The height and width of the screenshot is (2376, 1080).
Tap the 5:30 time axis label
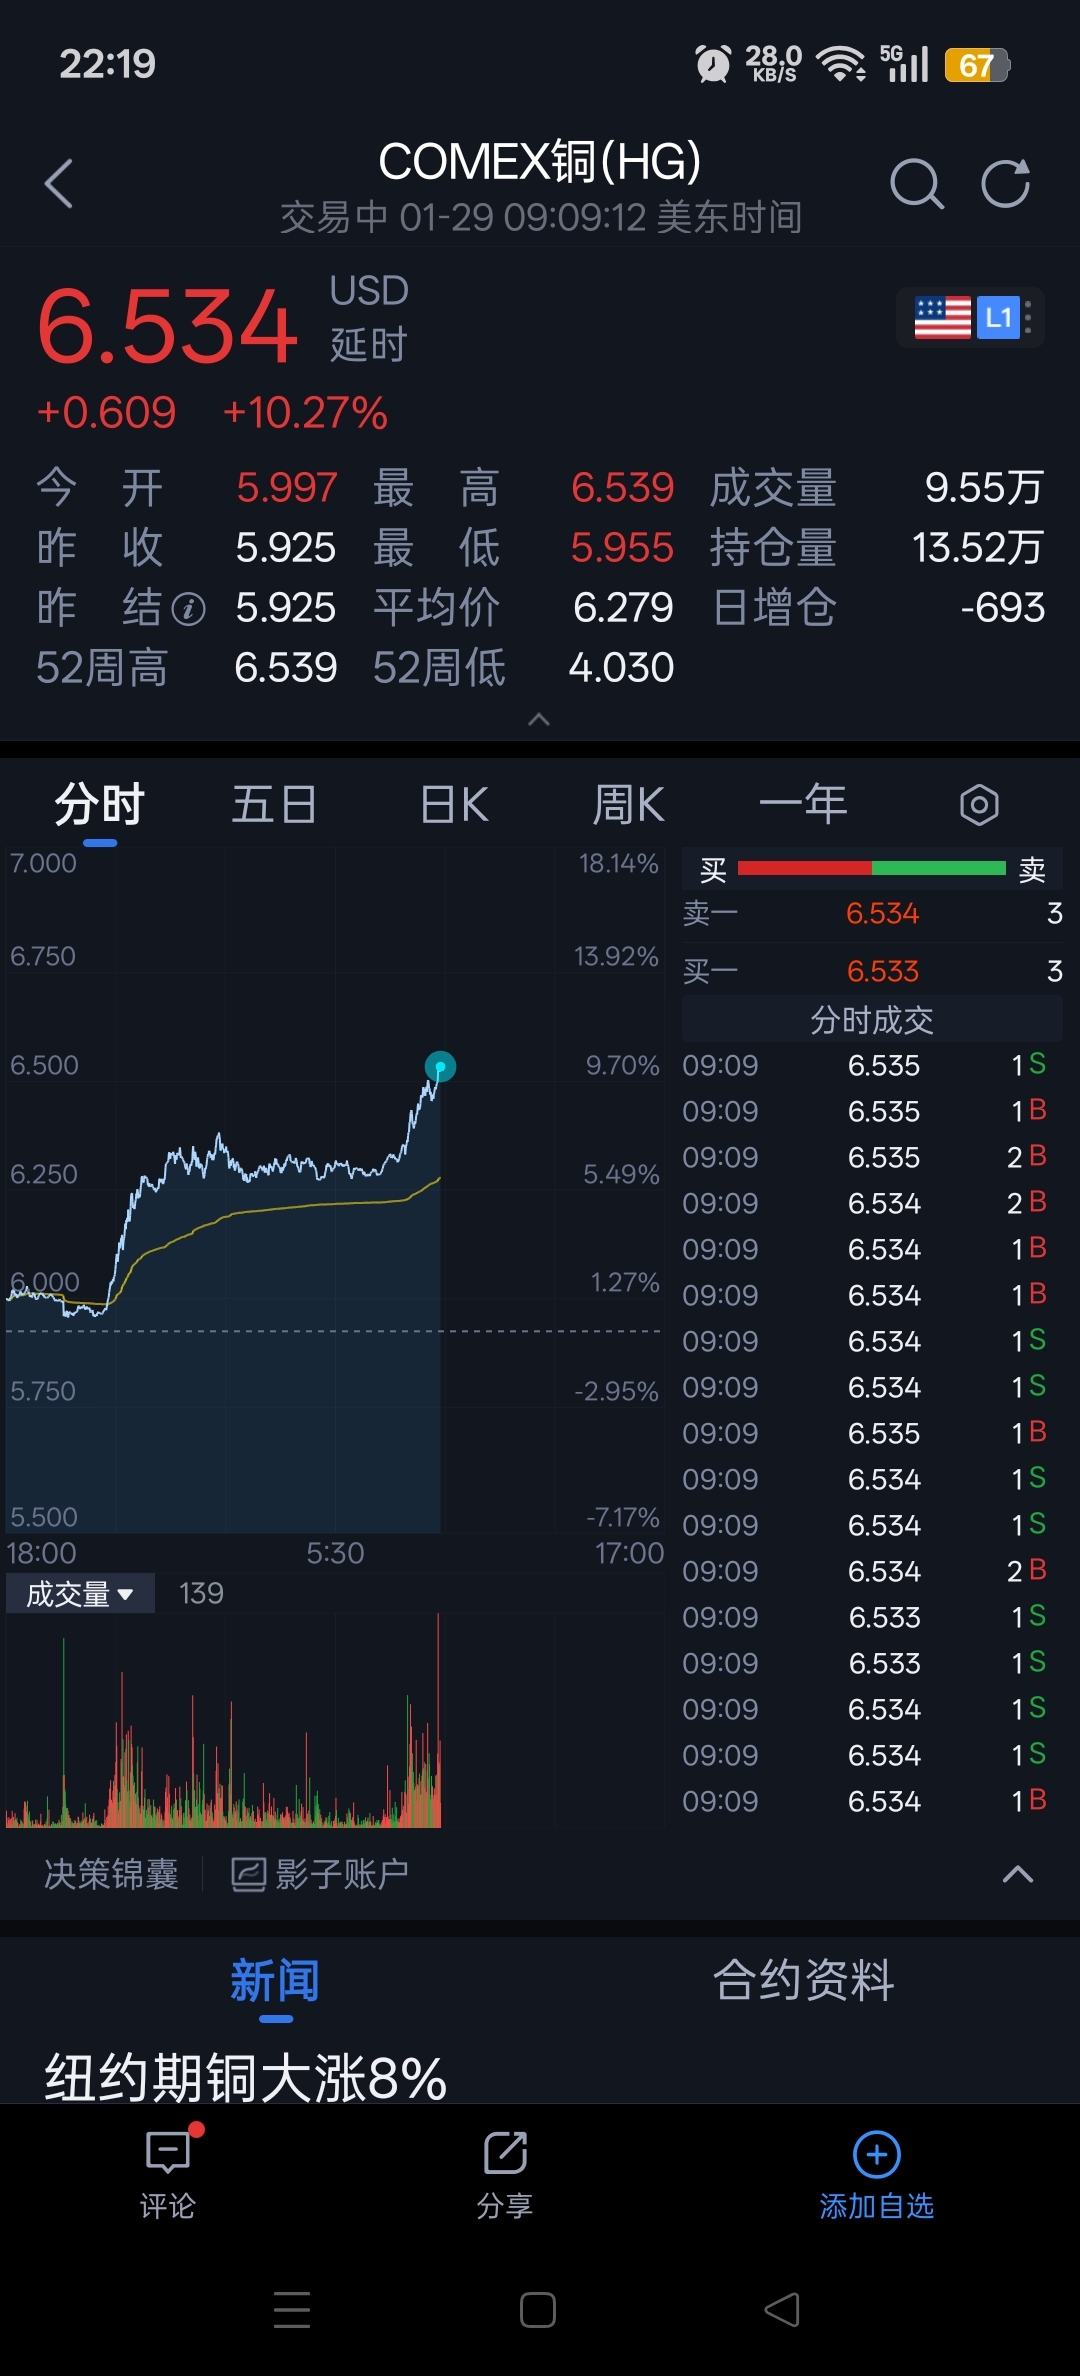click(x=335, y=1553)
